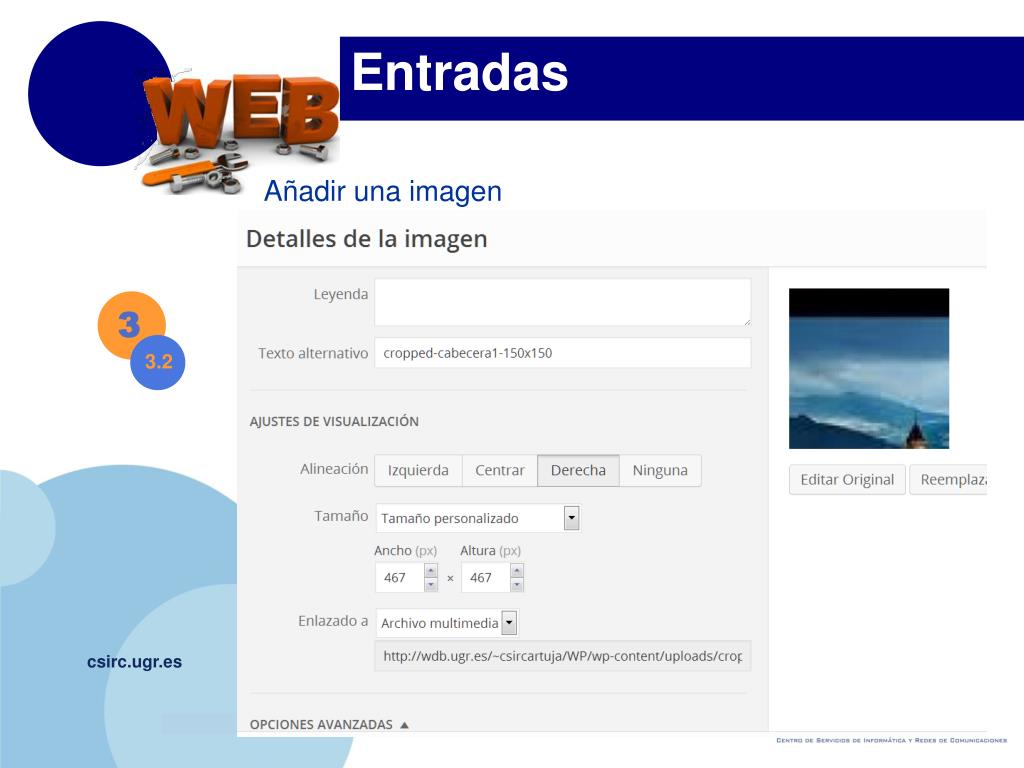
Task: Open the Tamaño personalizado dropdown
Action: (478, 518)
